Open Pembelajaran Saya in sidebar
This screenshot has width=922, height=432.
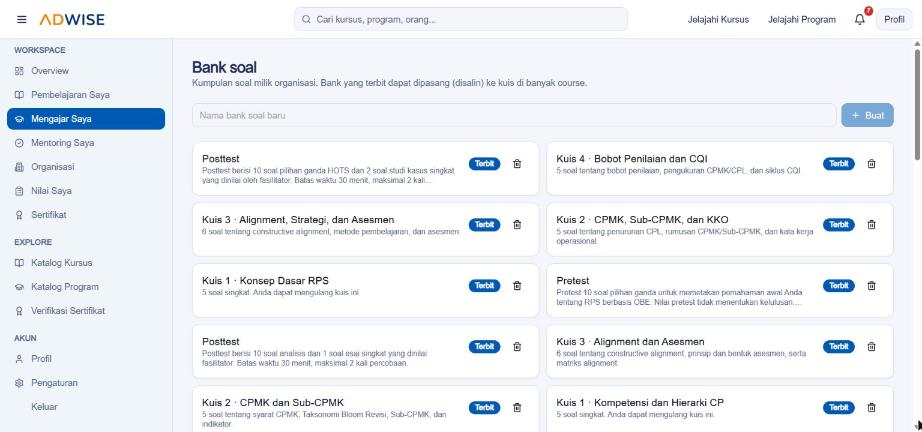click(86, 95)
